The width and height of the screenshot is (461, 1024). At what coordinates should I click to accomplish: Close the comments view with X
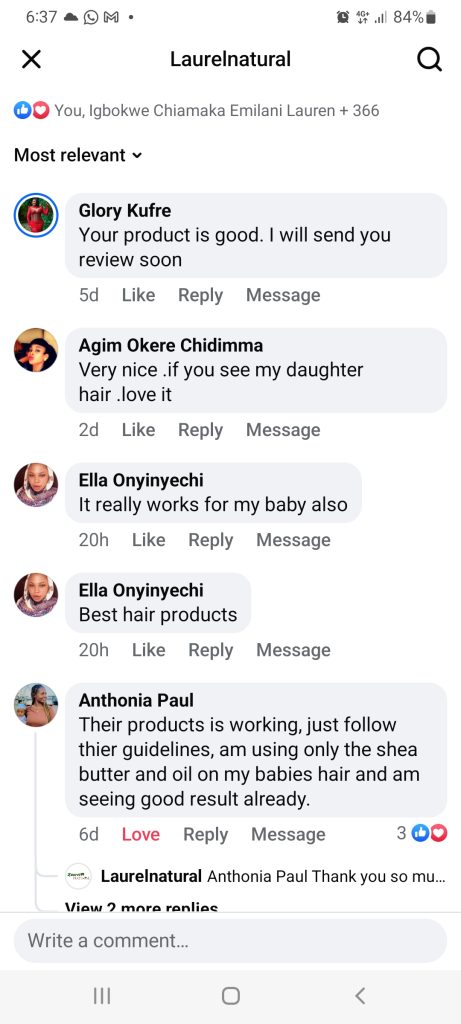tap(31, 59)
